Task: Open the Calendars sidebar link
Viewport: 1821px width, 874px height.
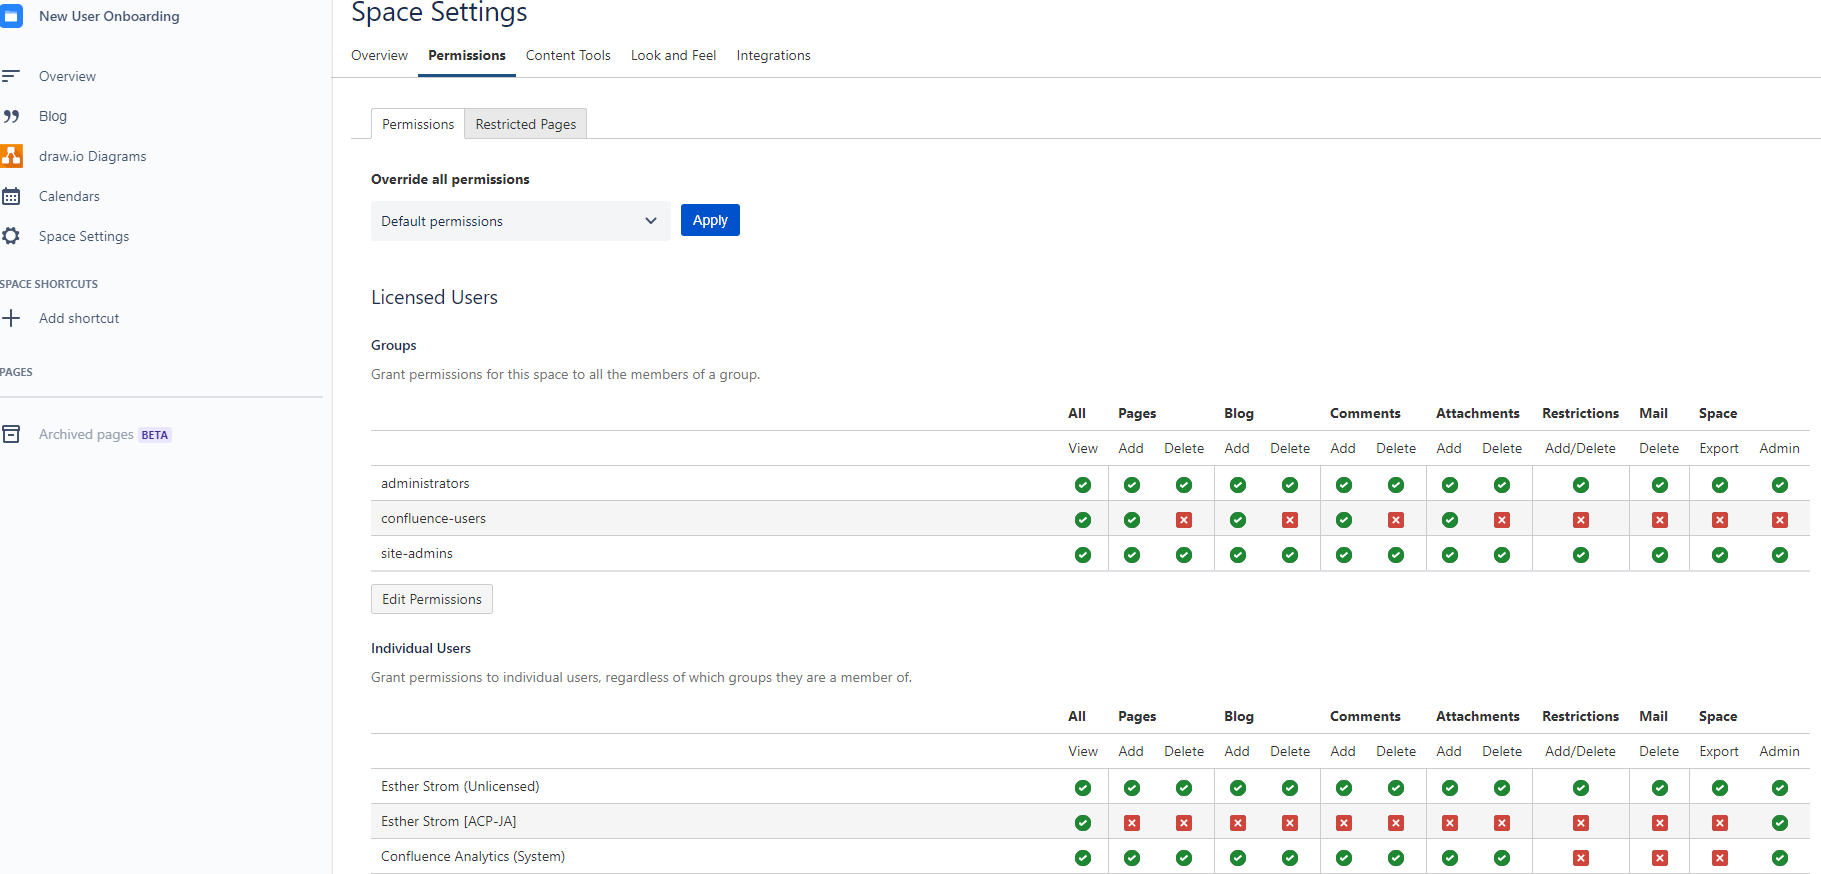Action: click(x=69, y=196)
